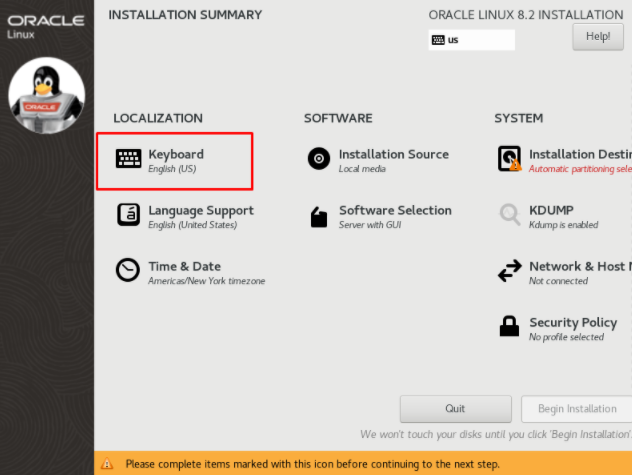632x475 pixels.
Task: Open the Installation Source label
Action: (394, 154)
